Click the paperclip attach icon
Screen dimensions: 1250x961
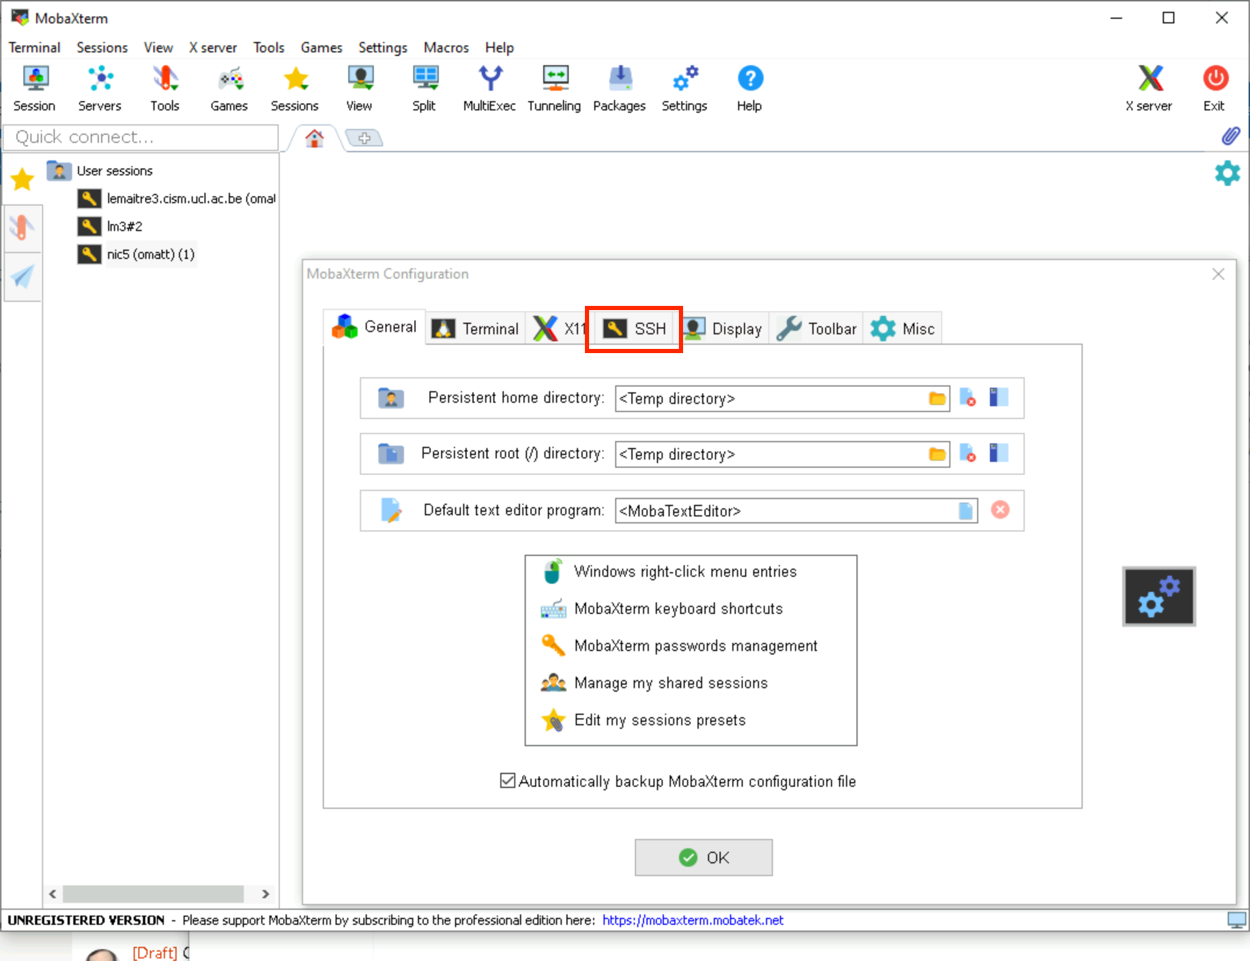coord(1231,136)
